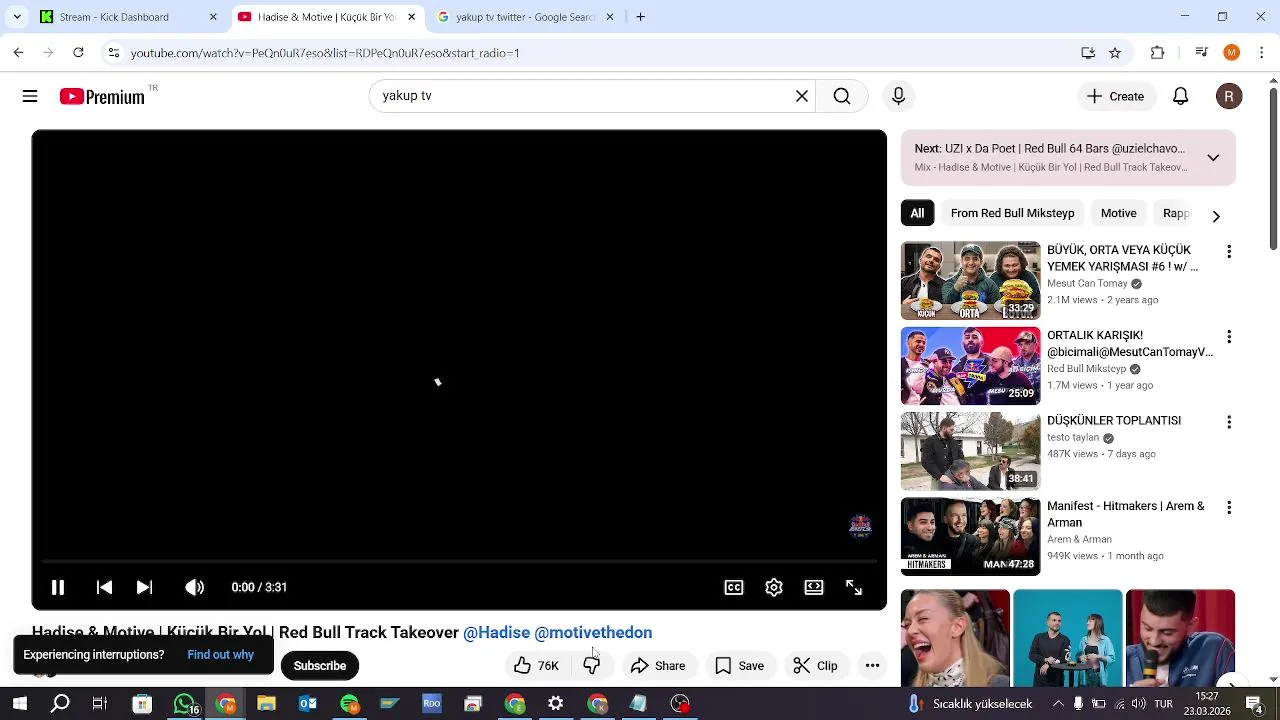Open the tab search dropdown arrow
The height and width of the screenshot is (720, 1280).
click(17, 17)
